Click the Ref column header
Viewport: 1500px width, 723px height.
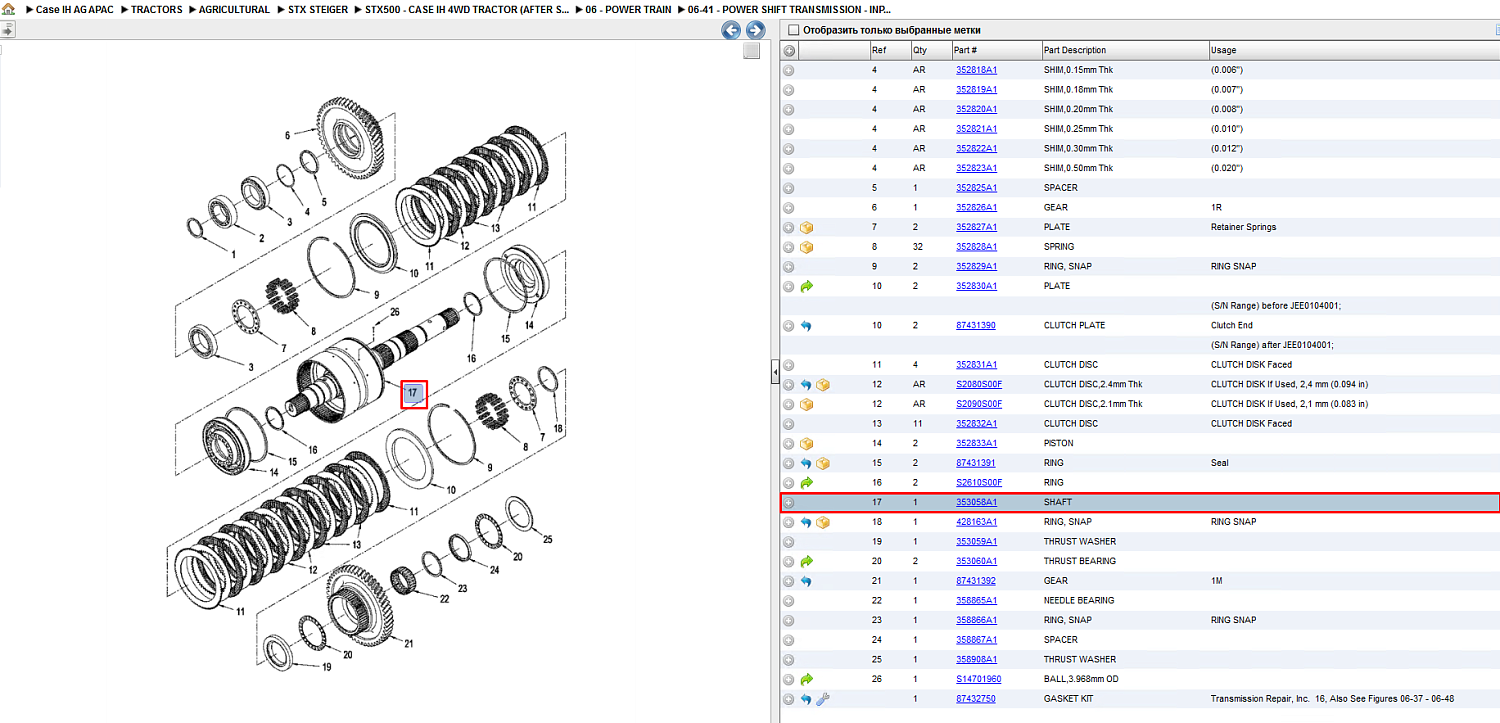pos(889,50)
